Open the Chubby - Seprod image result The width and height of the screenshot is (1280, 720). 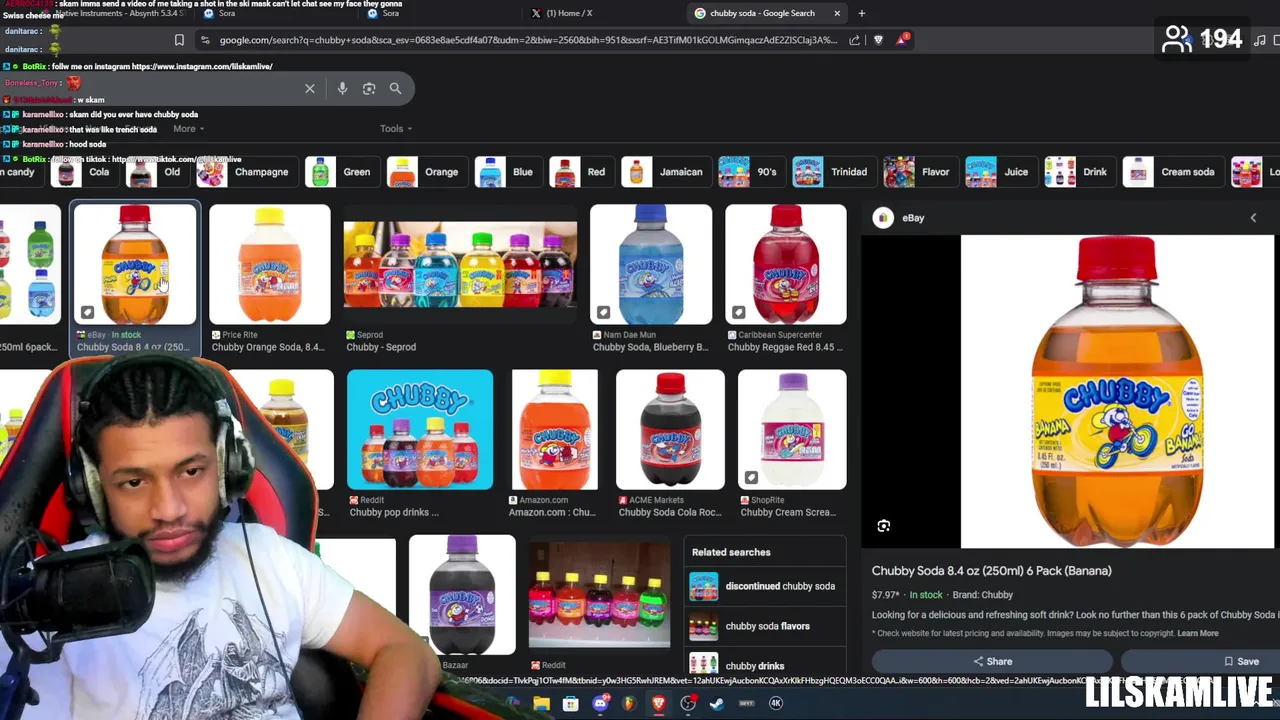point(460,265)
